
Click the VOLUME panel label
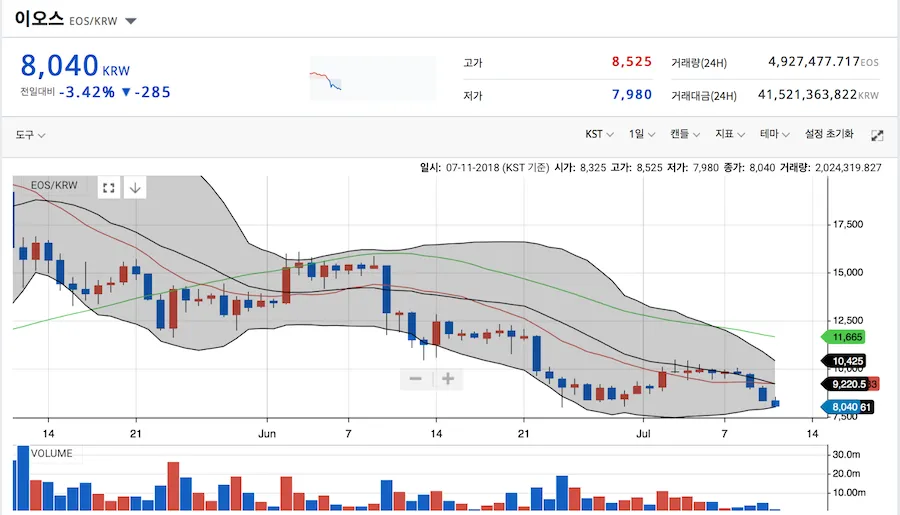(52, 454)
